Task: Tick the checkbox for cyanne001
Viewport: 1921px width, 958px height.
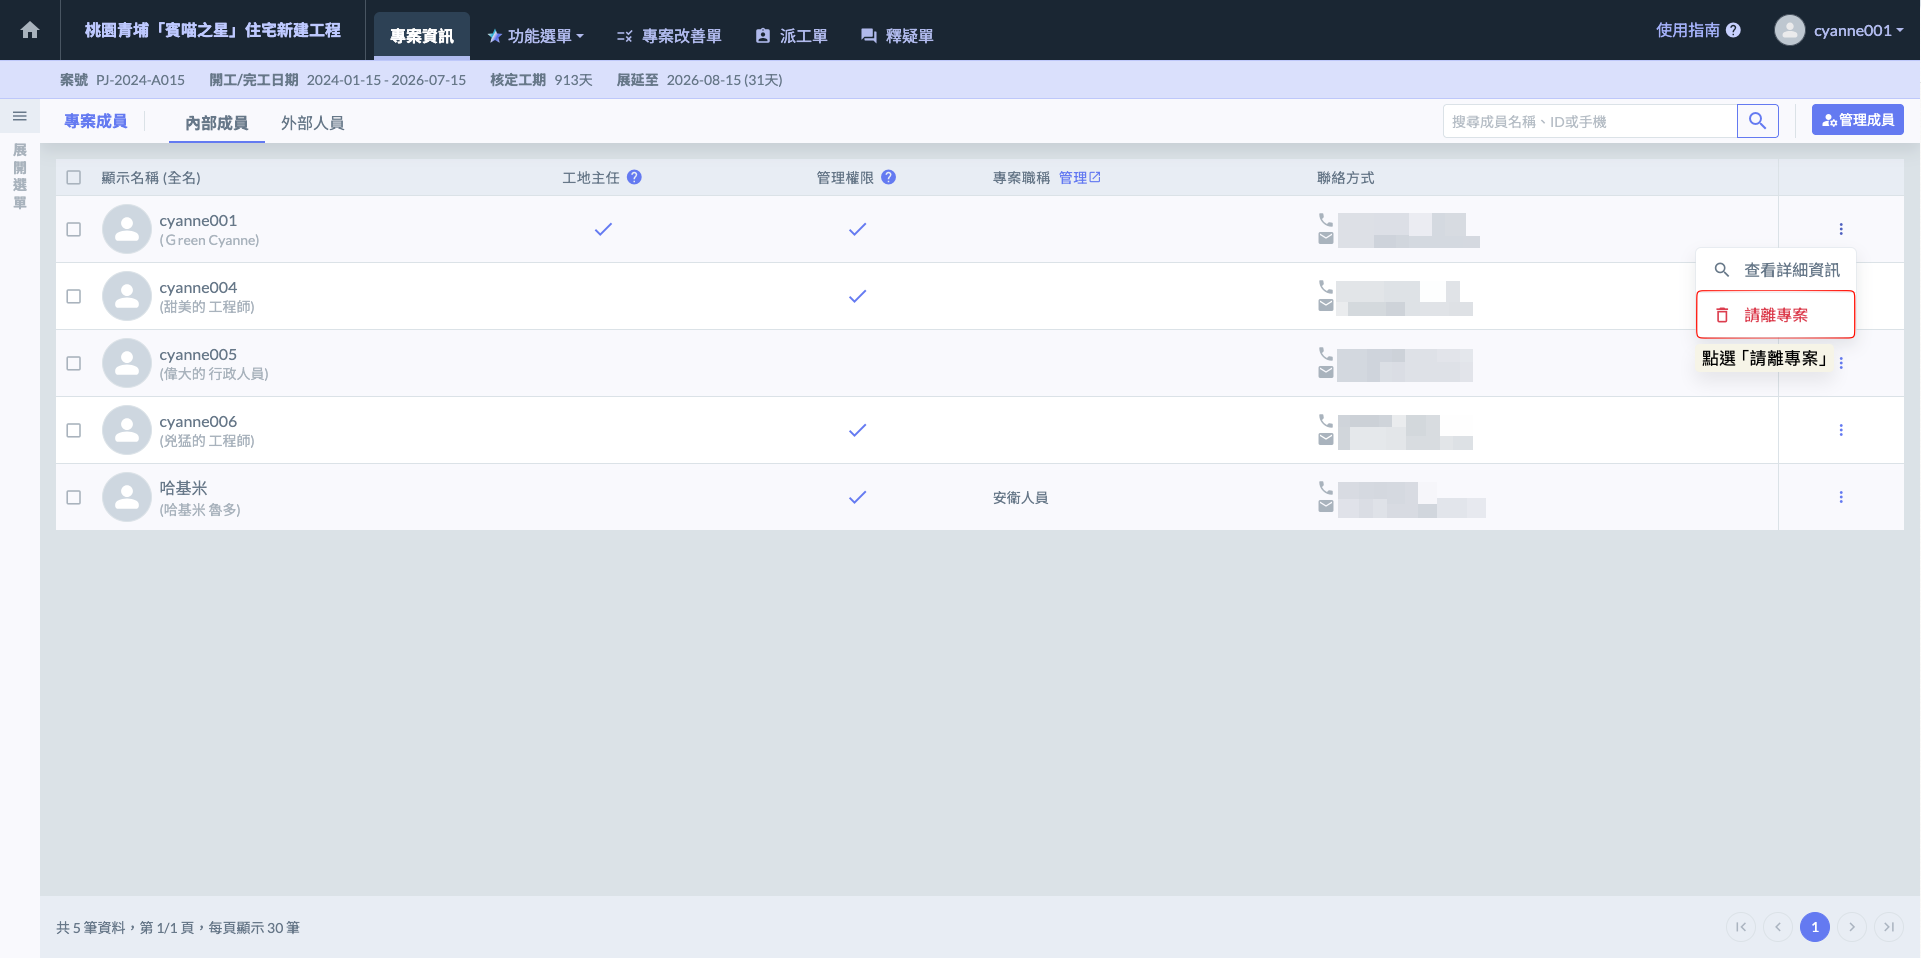Action: (x=74, y=229)
